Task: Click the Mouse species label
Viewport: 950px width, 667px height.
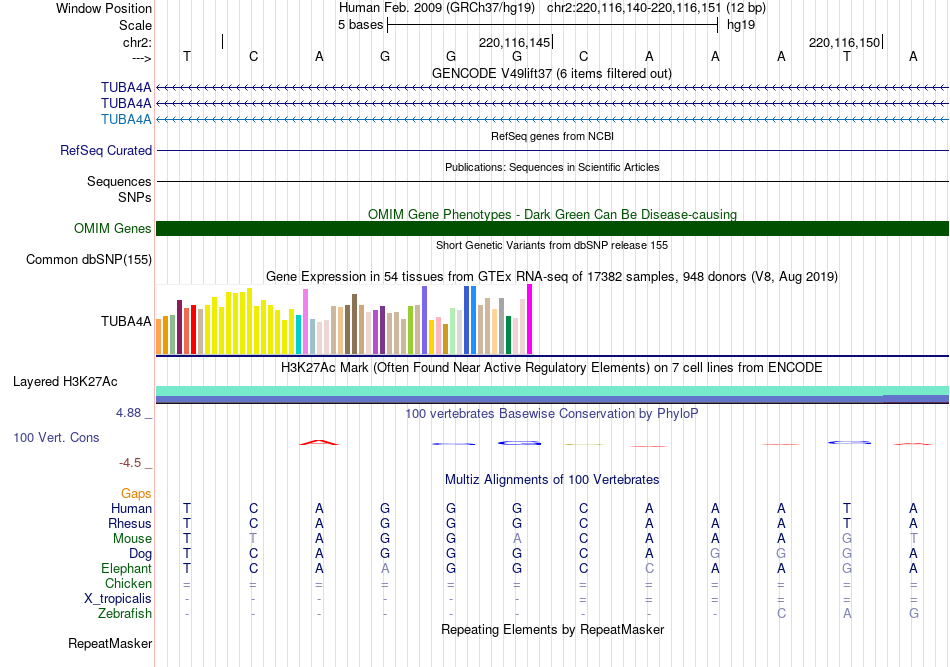Action: tap(132, 539)
